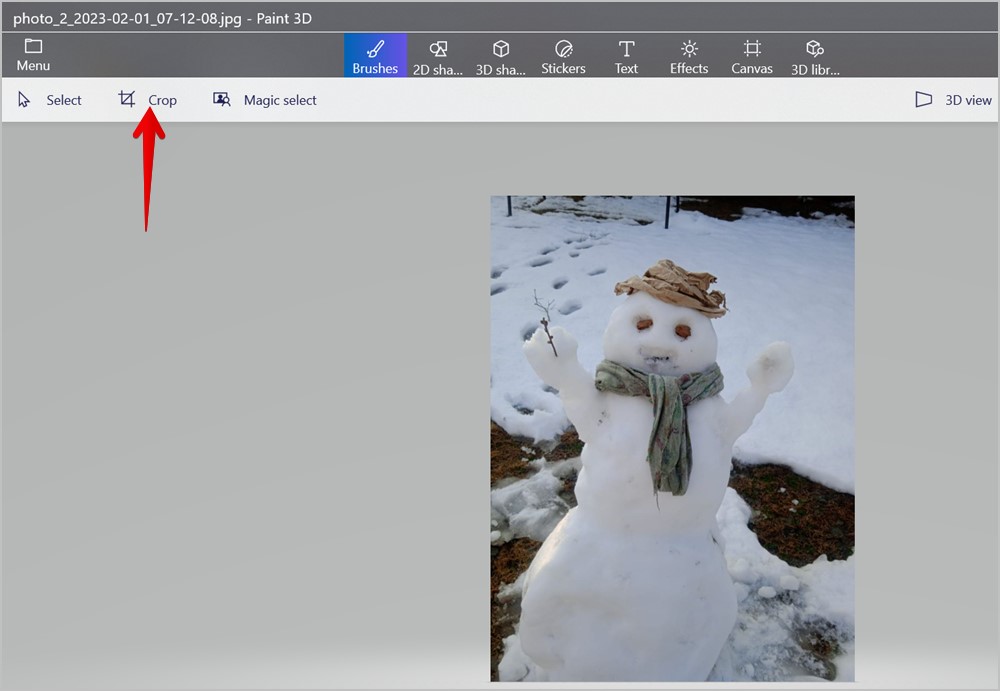Open the Effects panel
This screenshot has width=1000, height=691.
coord(689,56)
